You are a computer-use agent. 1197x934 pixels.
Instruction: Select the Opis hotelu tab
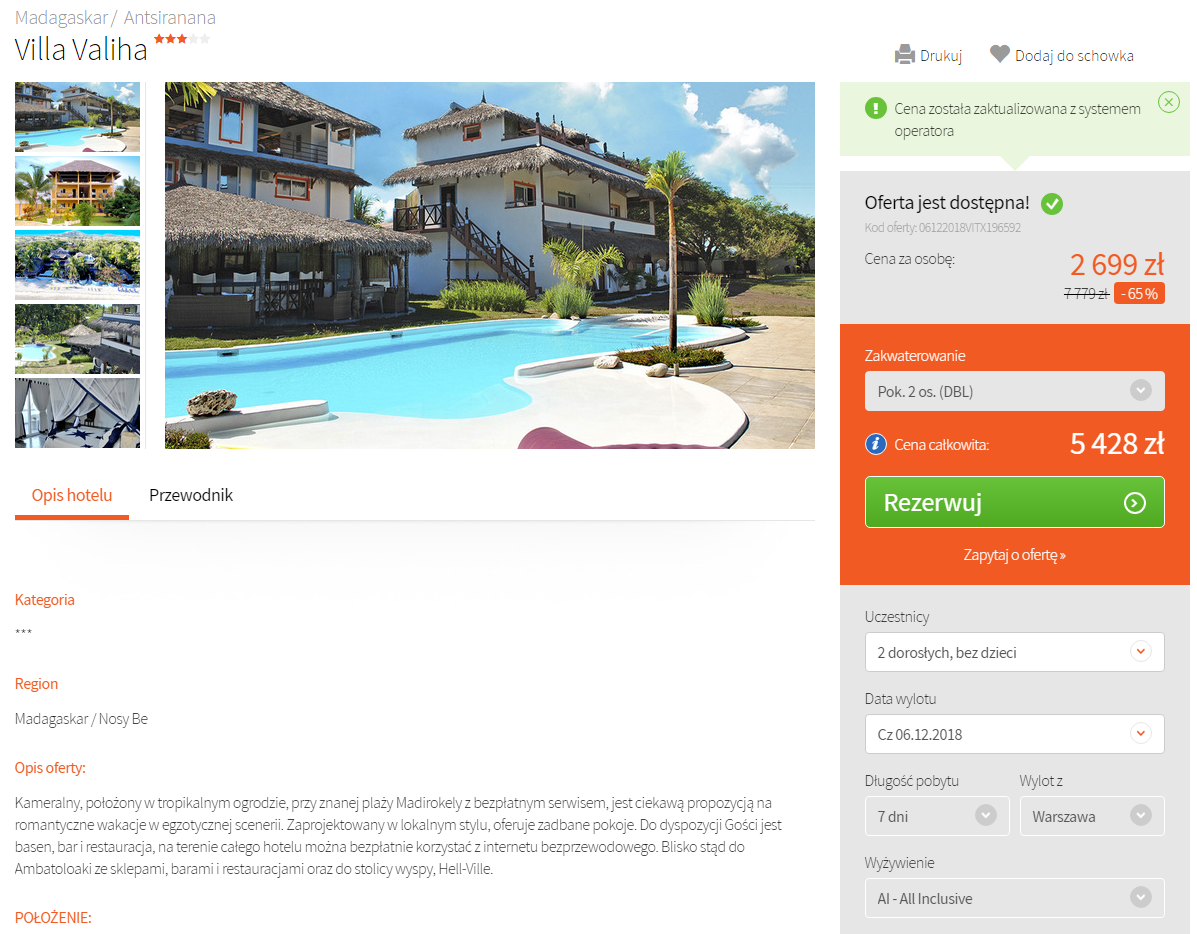coord(72,495)
